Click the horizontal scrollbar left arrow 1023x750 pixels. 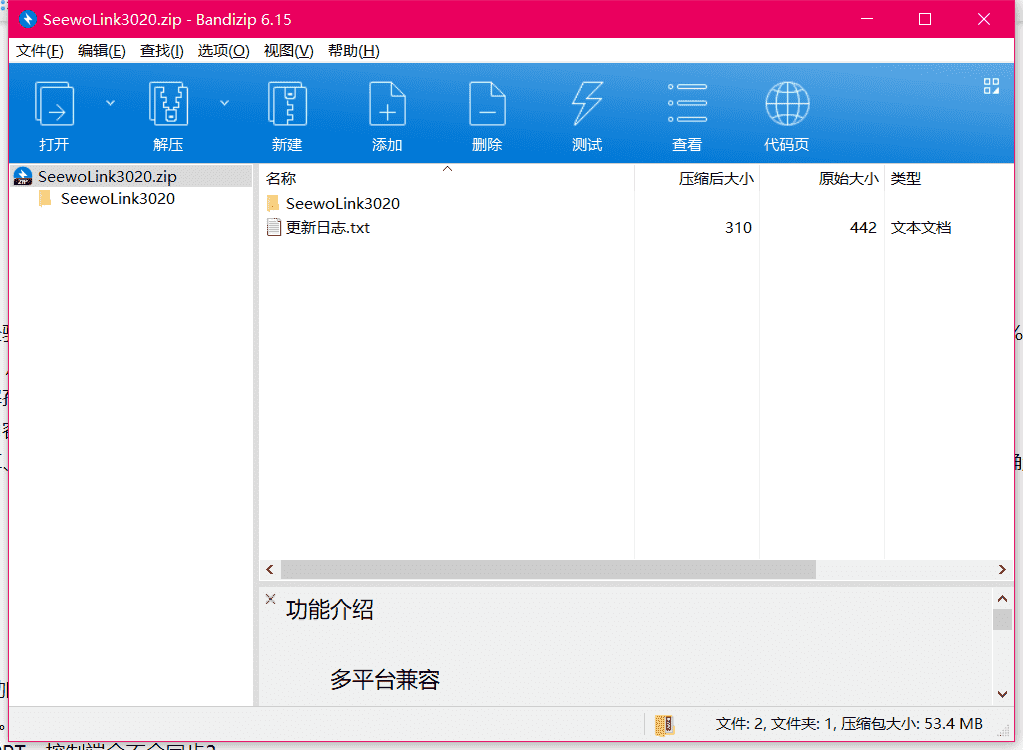tap(270, 569)
